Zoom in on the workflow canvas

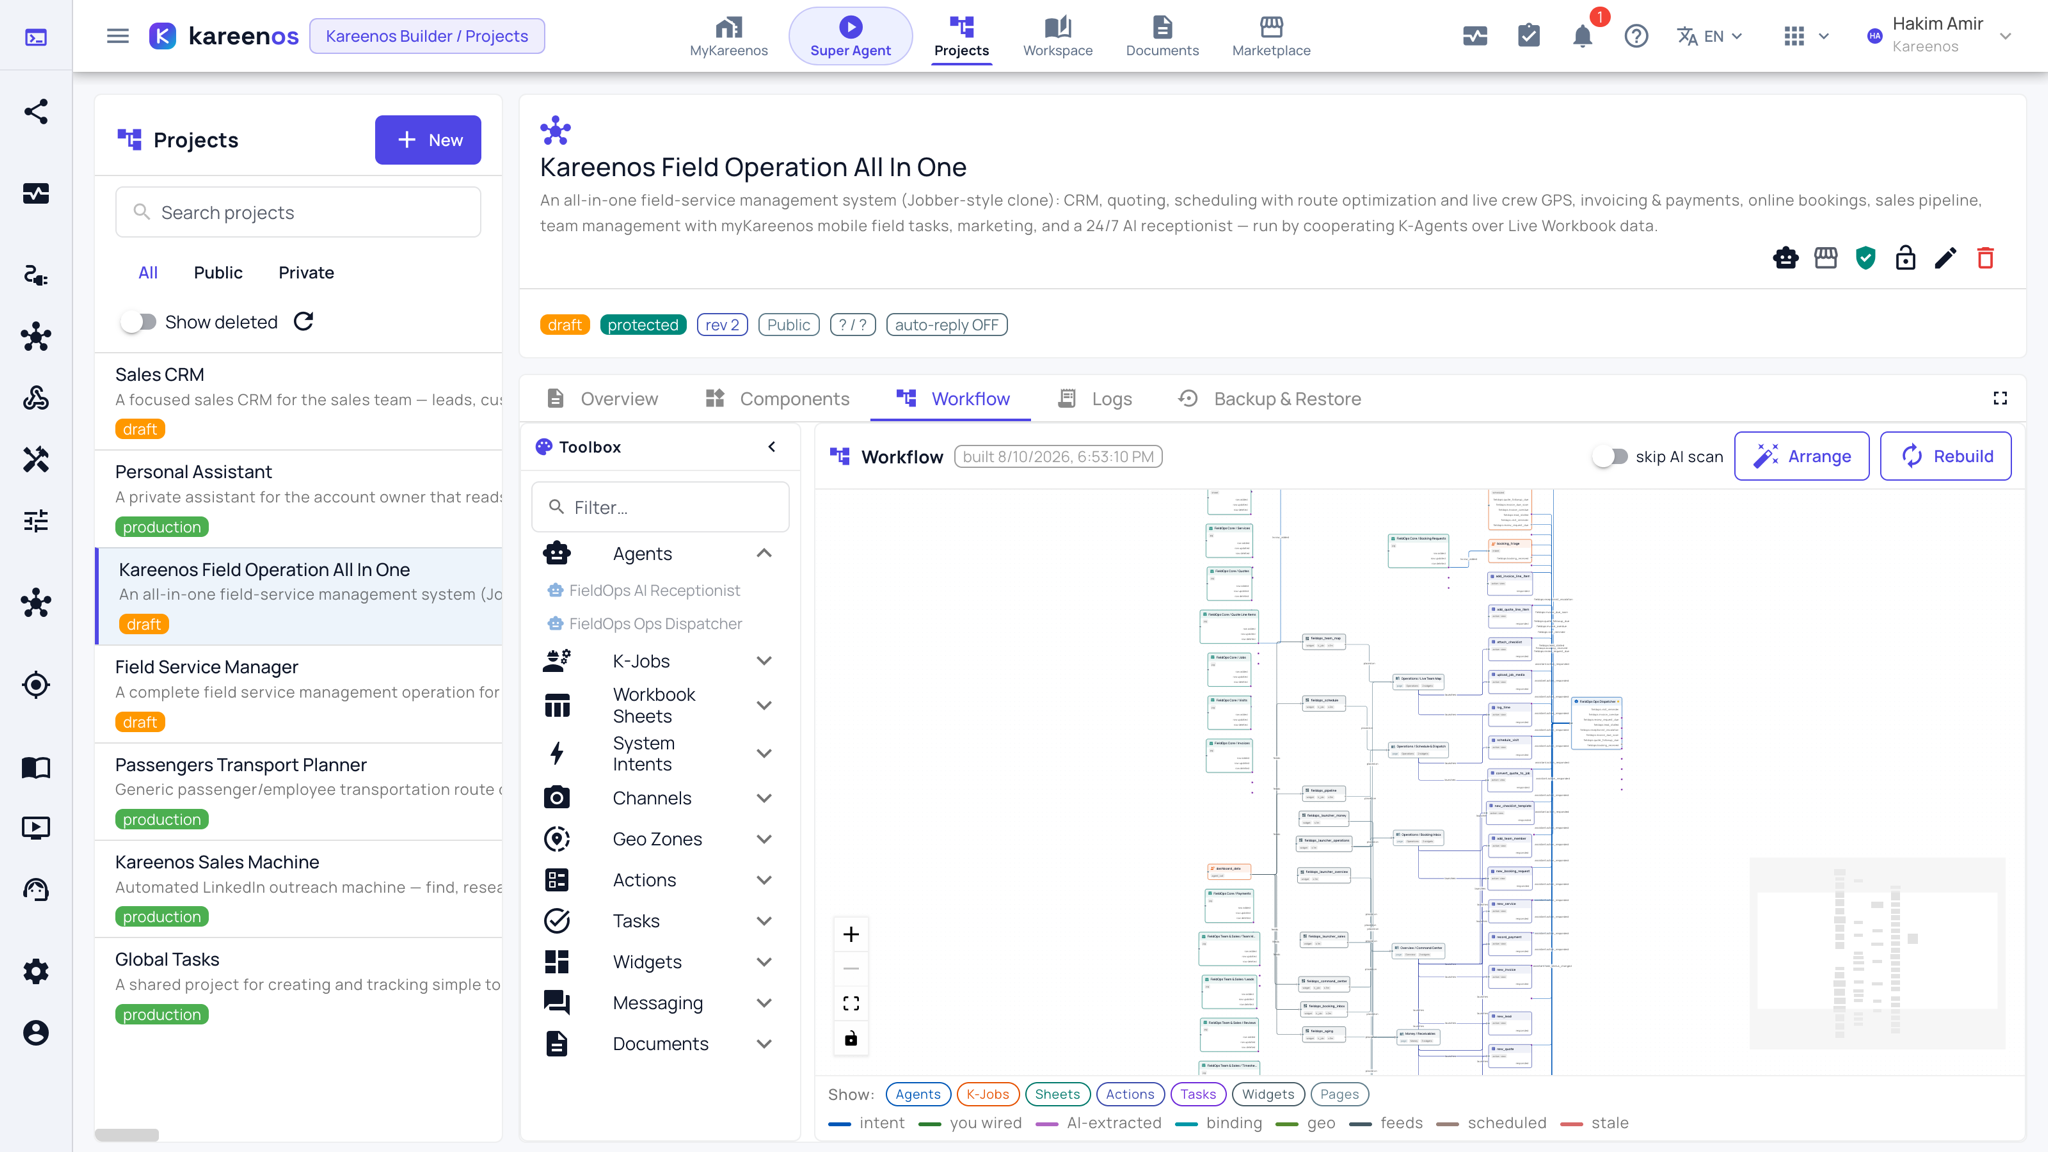pos(851,934)
